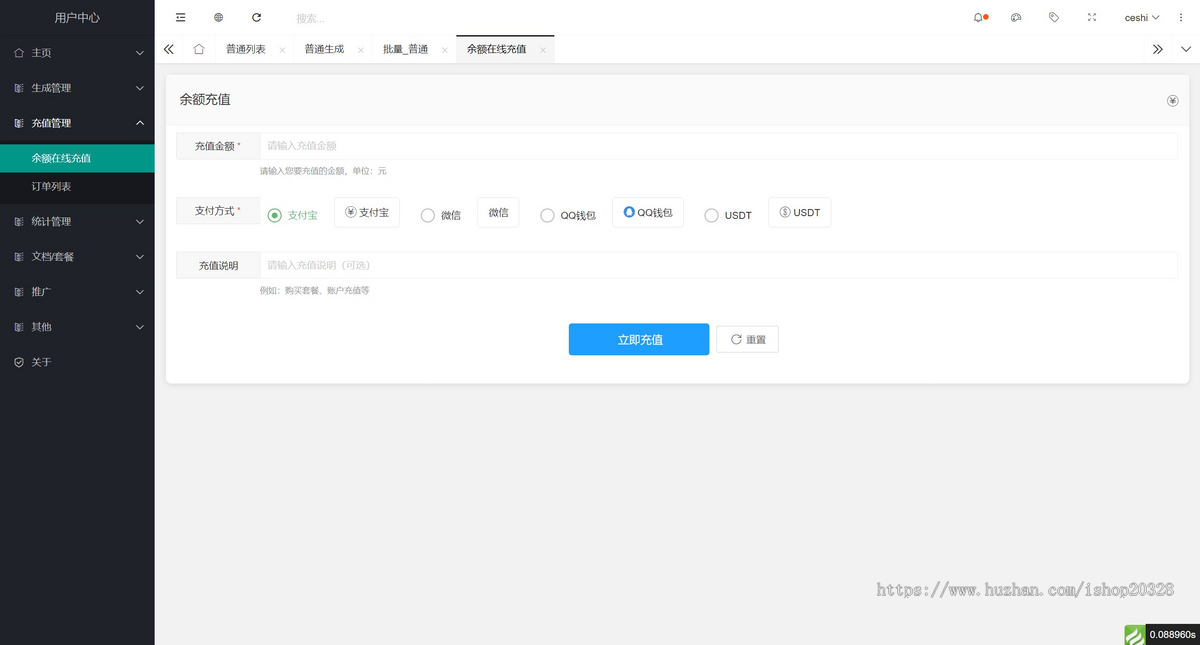Choose the boxed QQ钱包 payment option

pos(648,212)
